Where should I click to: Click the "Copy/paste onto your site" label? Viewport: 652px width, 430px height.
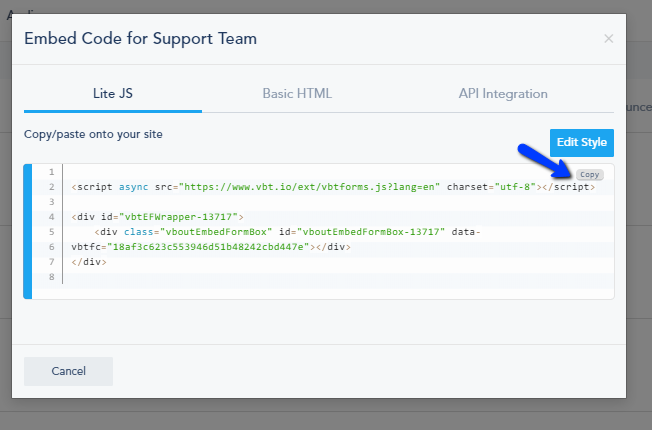(x=93, y=134)
